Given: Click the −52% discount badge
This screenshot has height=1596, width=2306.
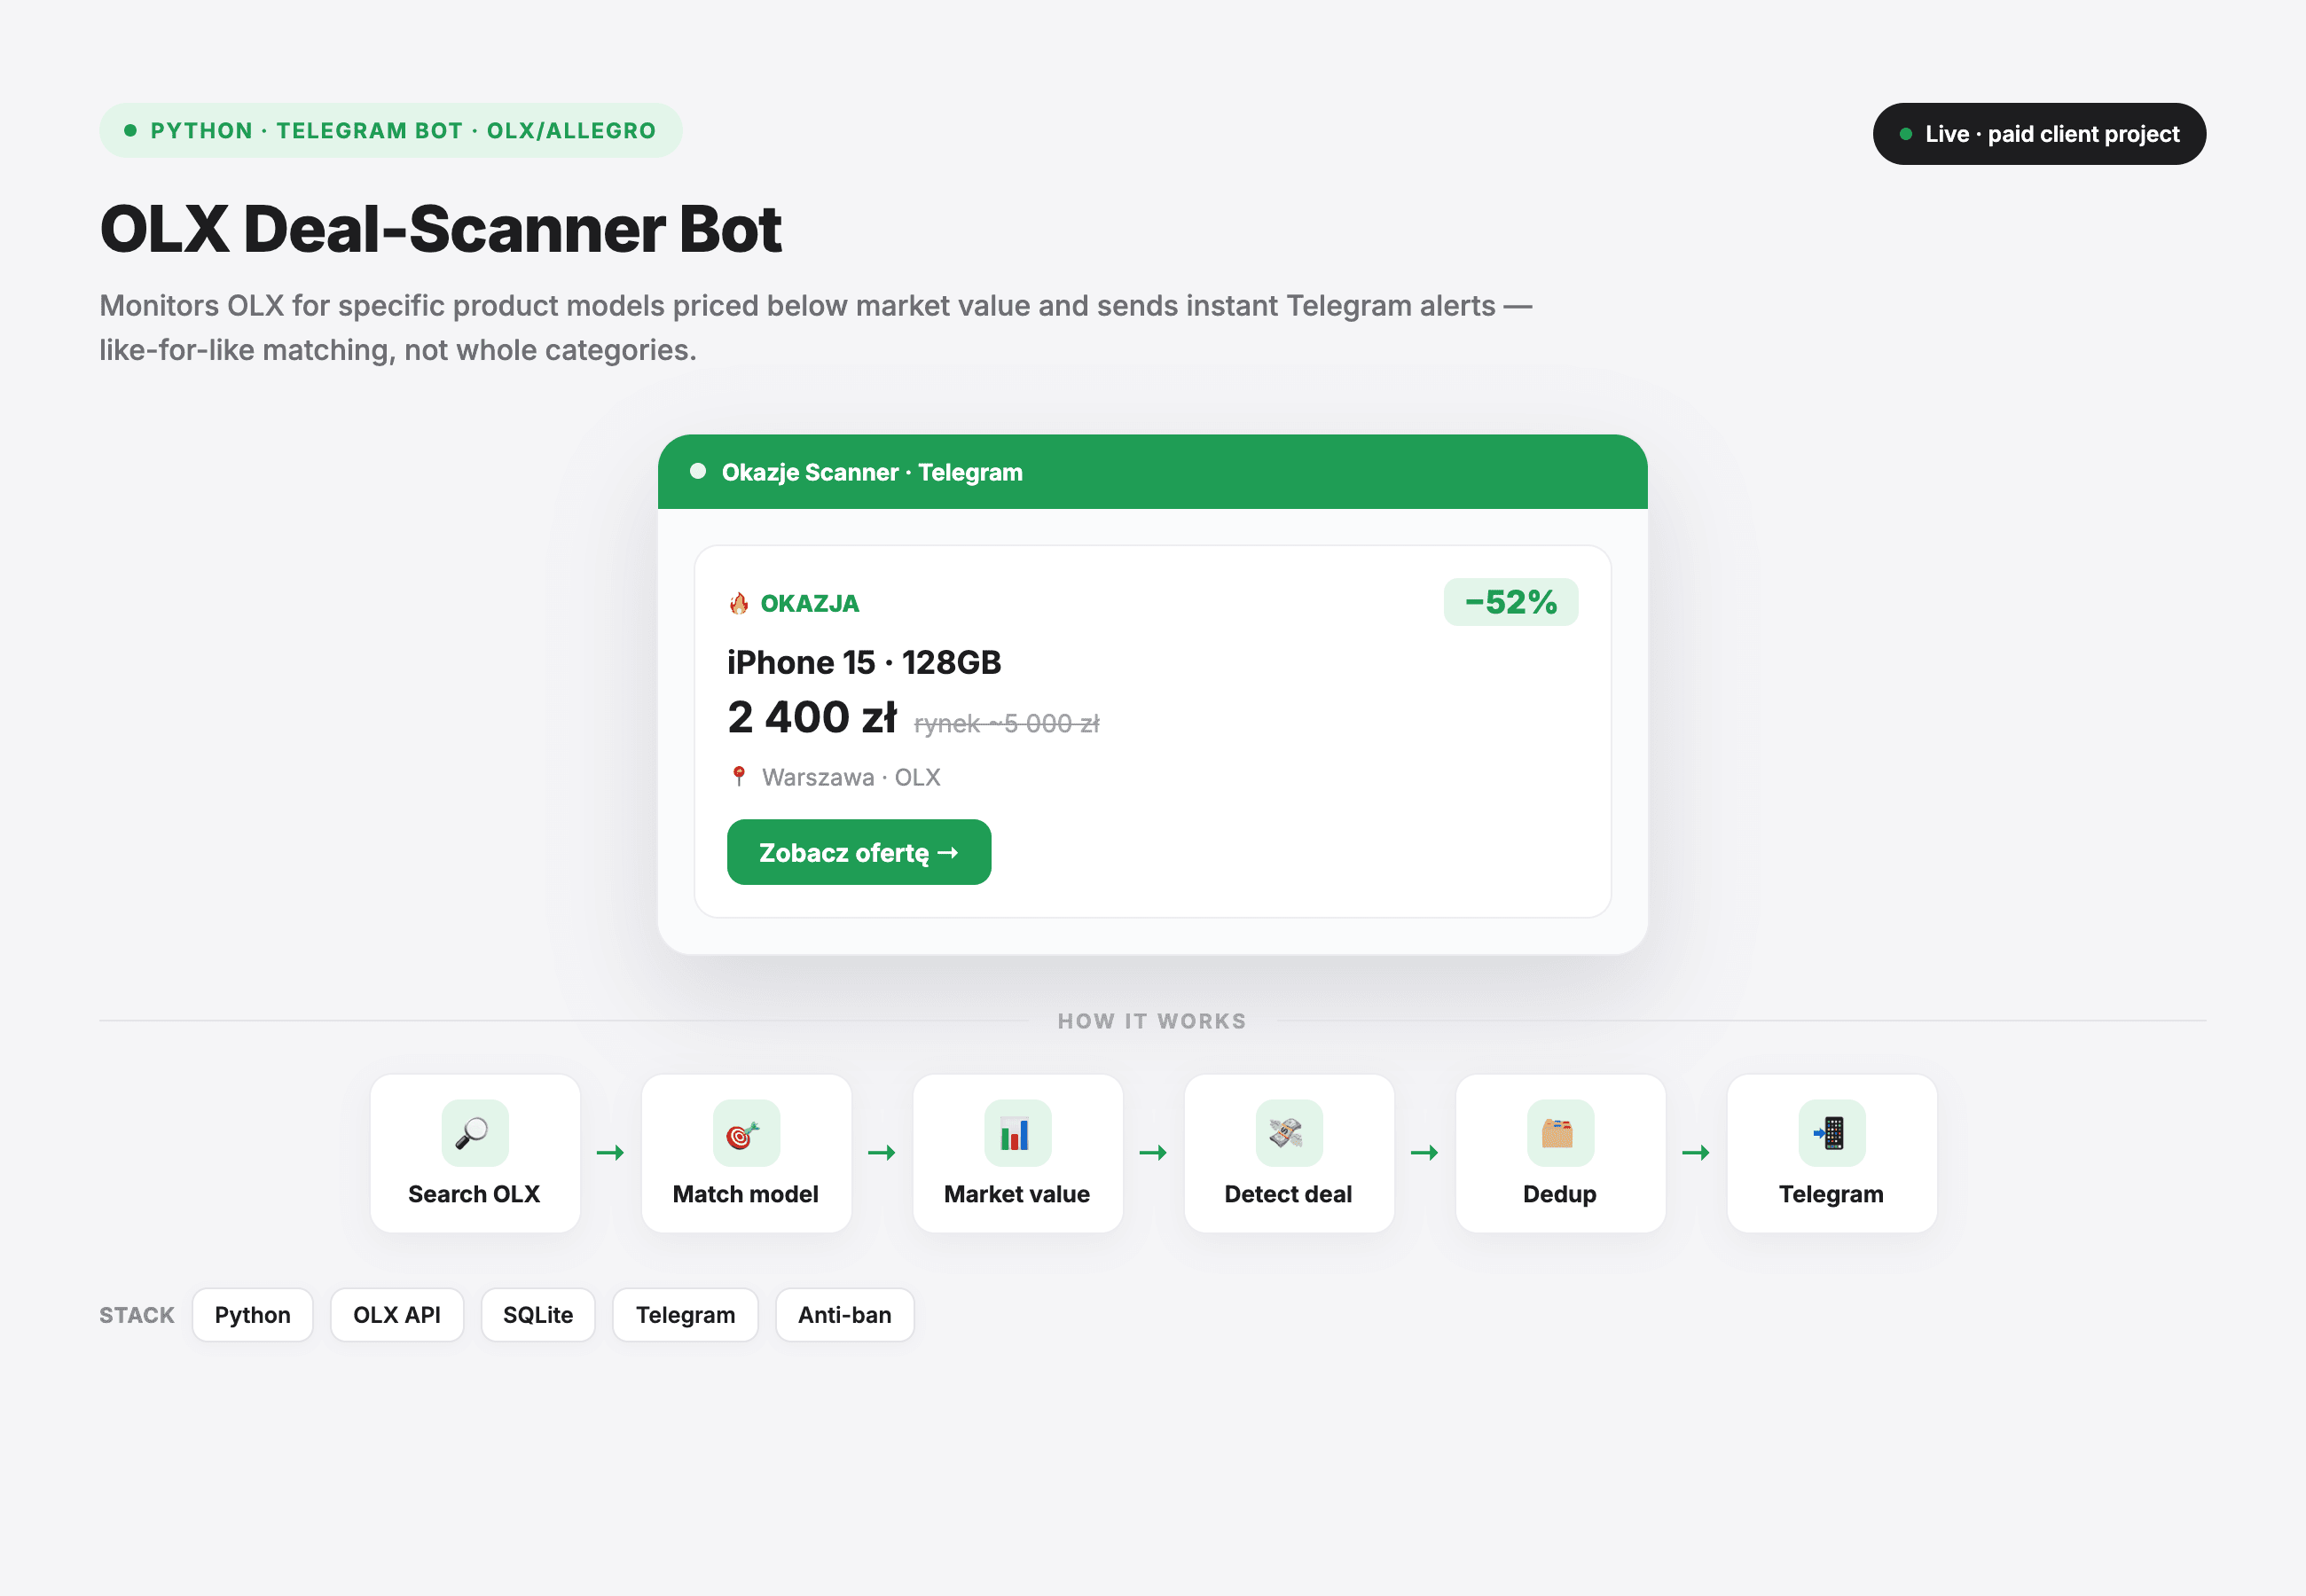Looking at the screenshot, I should click(x=1510, y=602).
